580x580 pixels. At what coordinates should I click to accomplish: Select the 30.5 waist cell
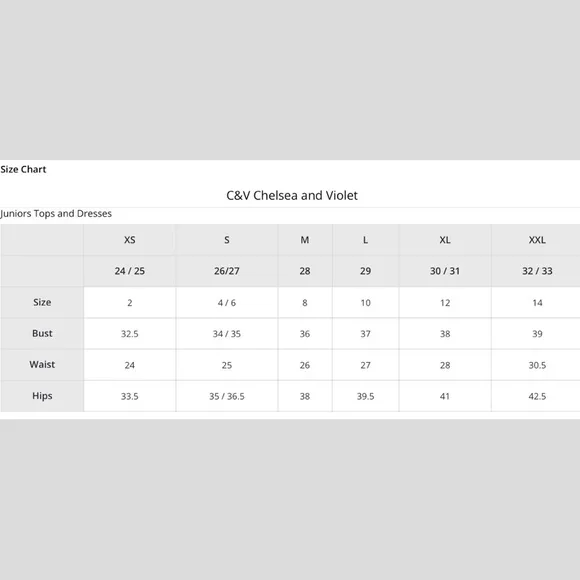coord(537,365)
